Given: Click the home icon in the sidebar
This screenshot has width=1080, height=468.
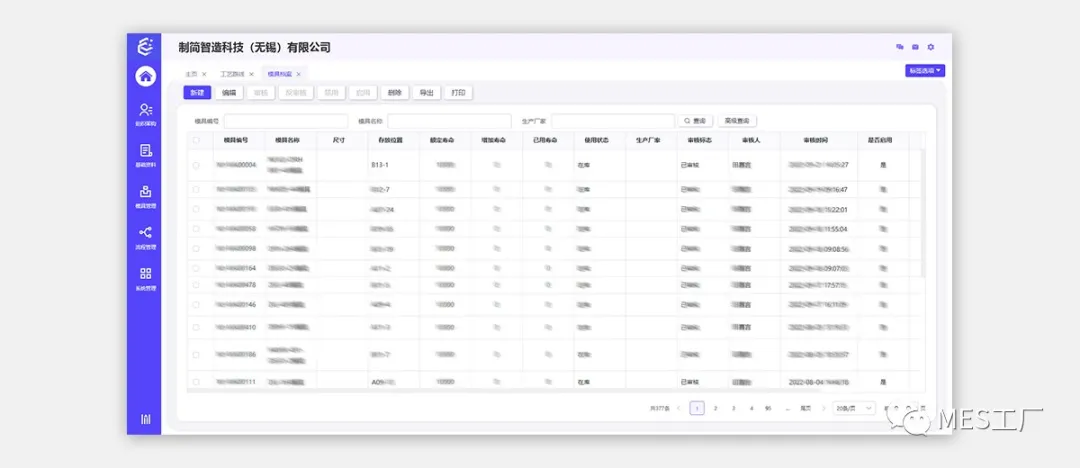Looking at the screenshot, I should click(x=146, y=76).
